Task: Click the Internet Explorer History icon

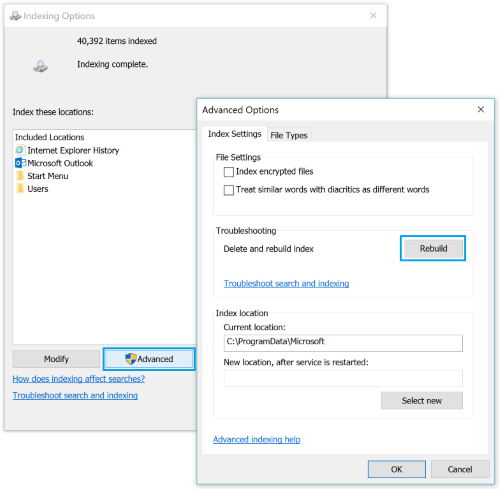Action: pos(20,150)
